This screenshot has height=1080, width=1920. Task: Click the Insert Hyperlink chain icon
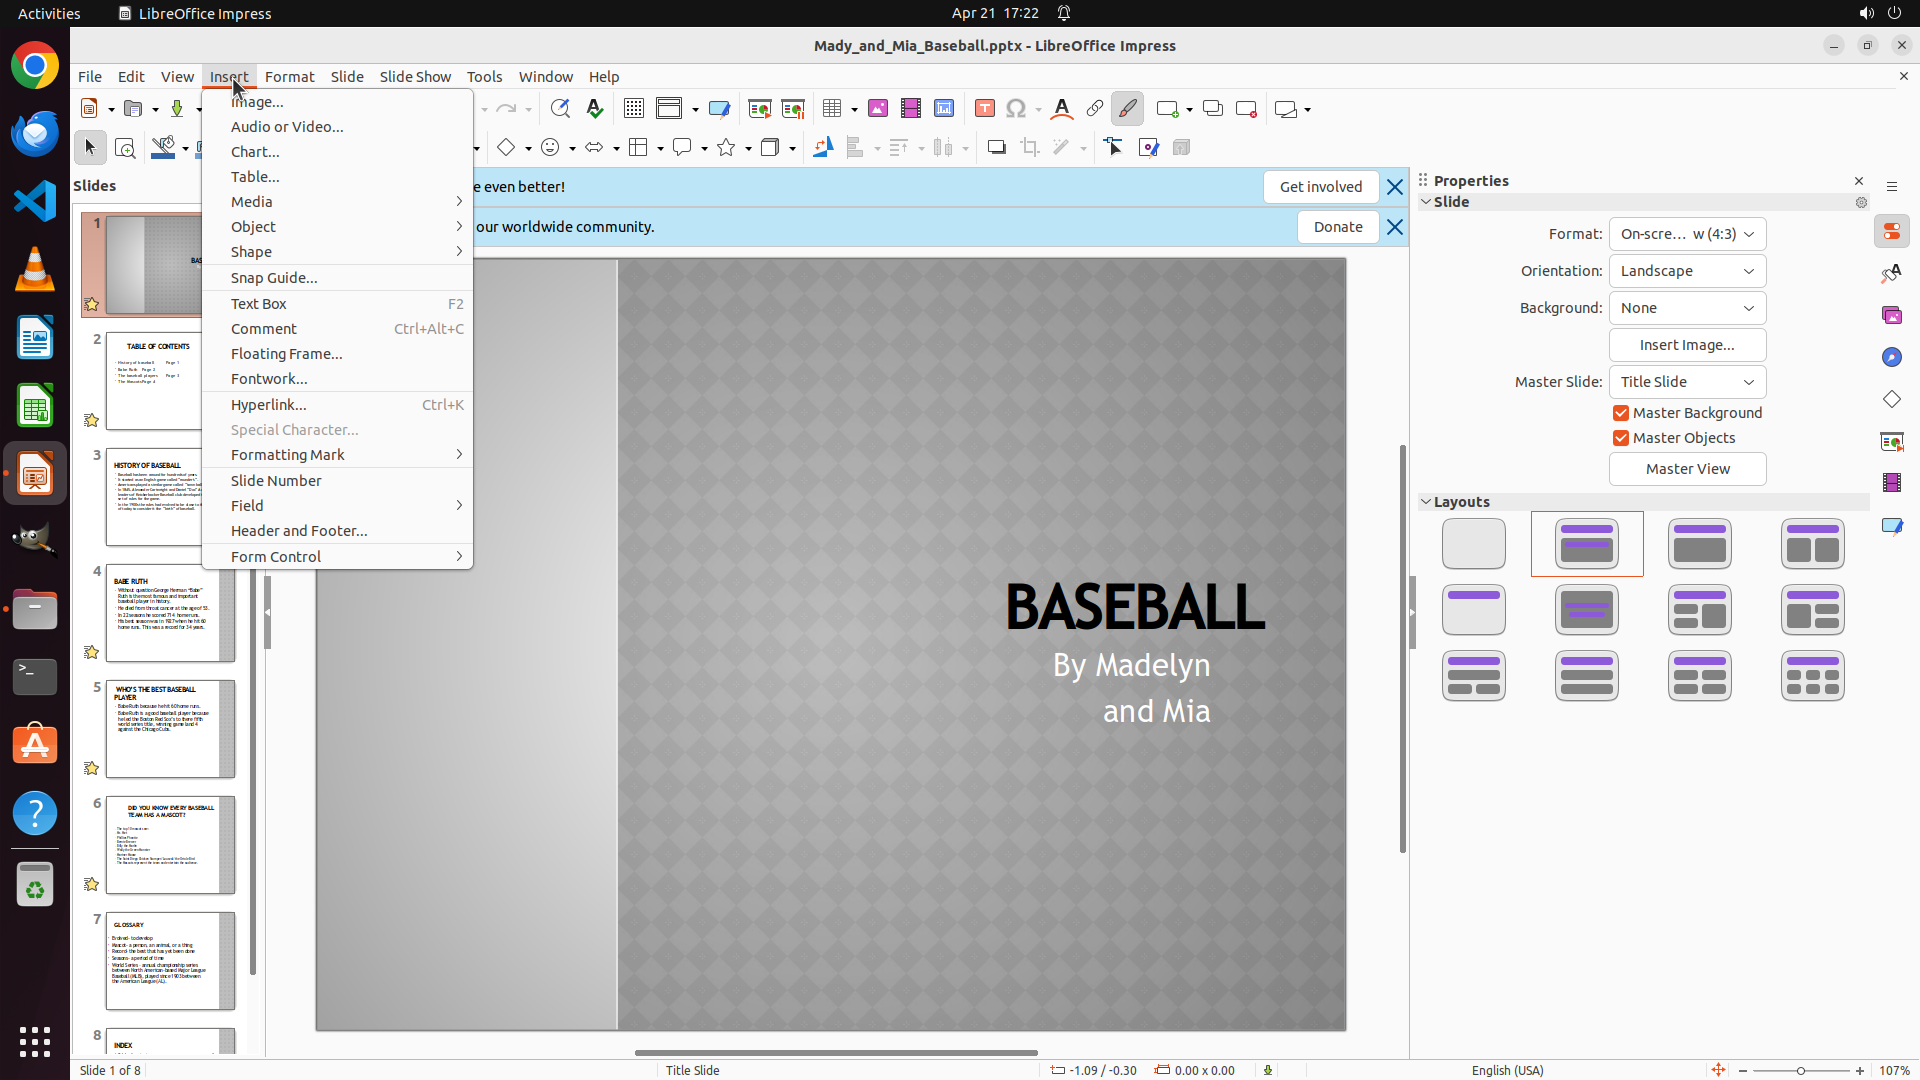tap(1094, 109)
